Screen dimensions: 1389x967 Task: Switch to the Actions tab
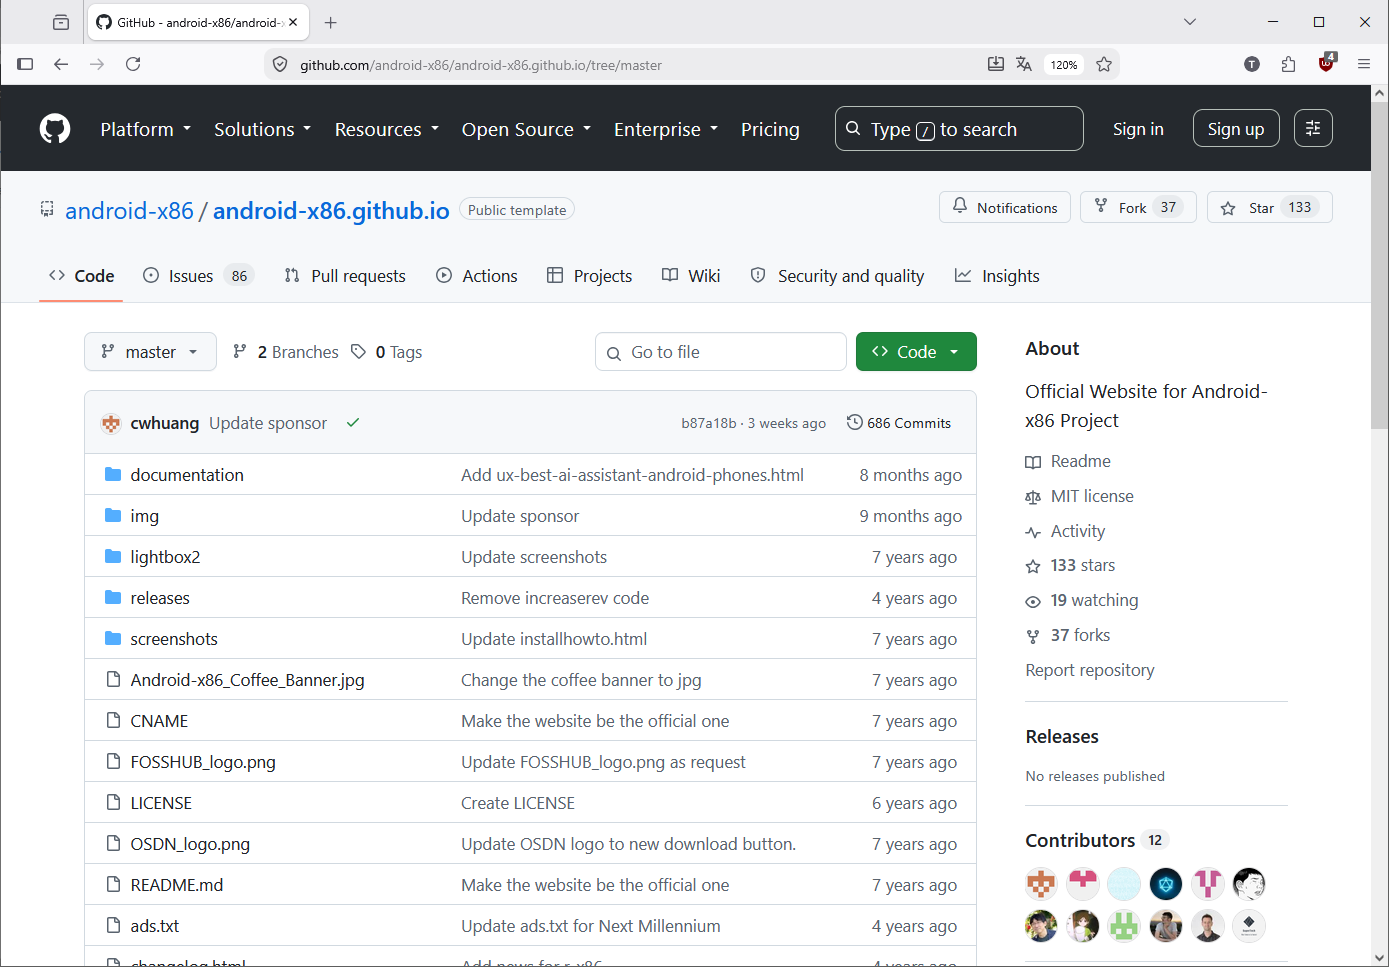[477, 276]
